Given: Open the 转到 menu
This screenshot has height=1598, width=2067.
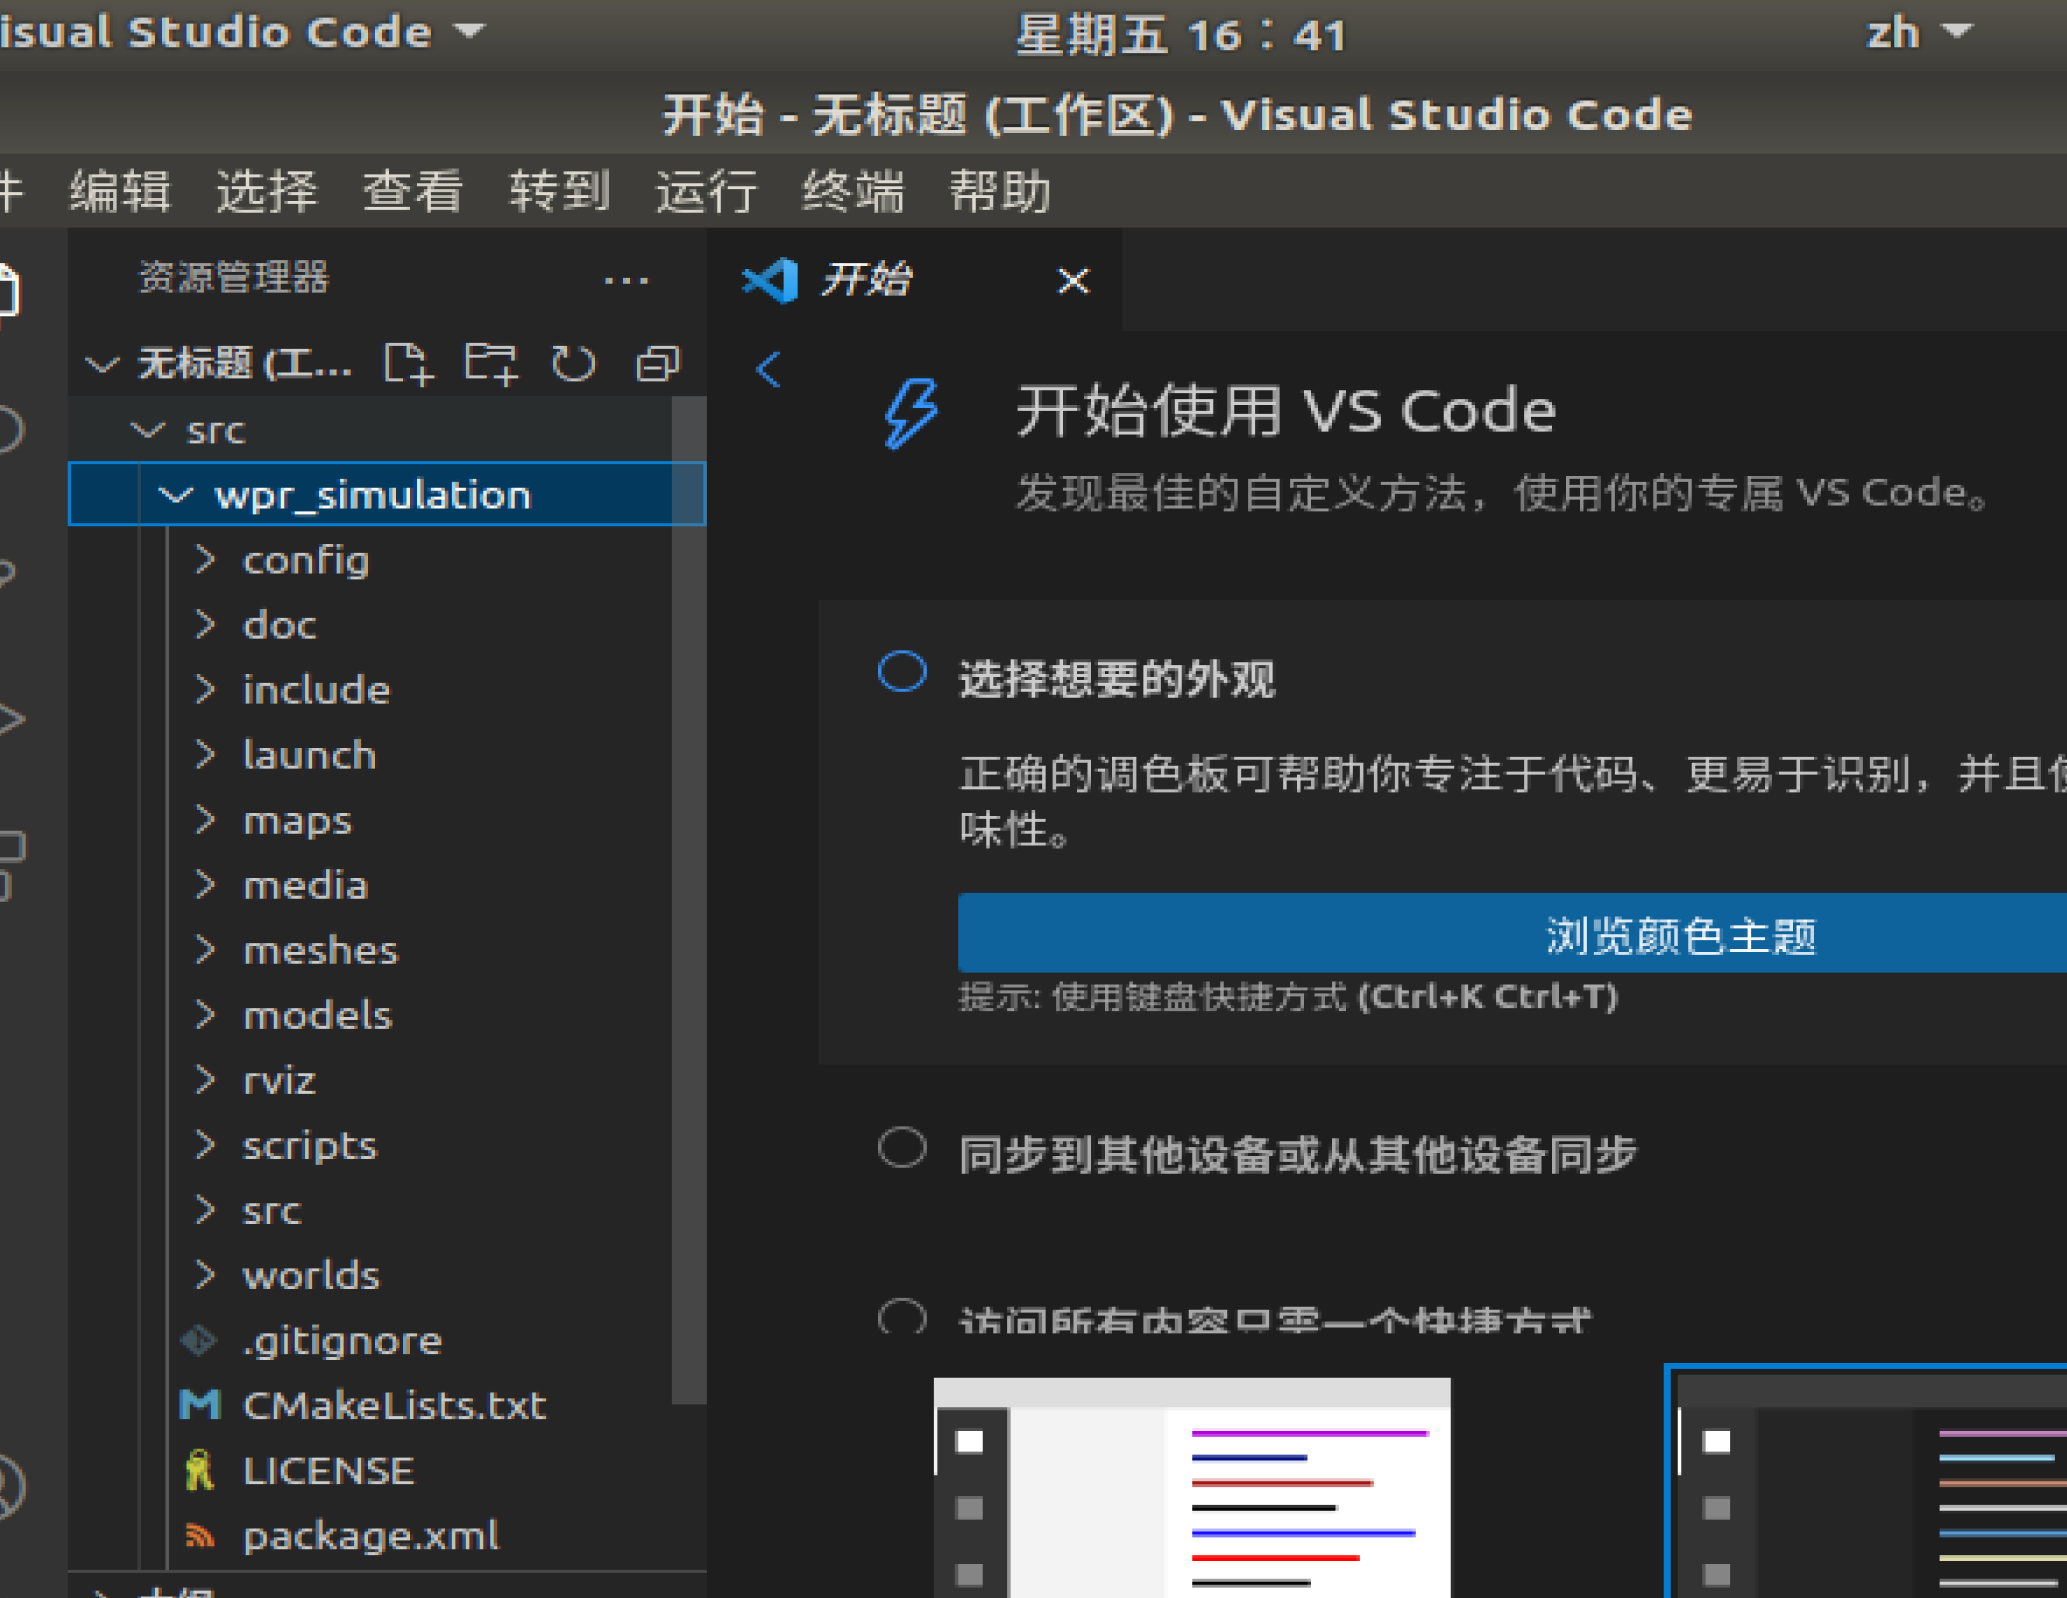Looking at the screenshot, I should pyautogui.click(x=560, y=191).
